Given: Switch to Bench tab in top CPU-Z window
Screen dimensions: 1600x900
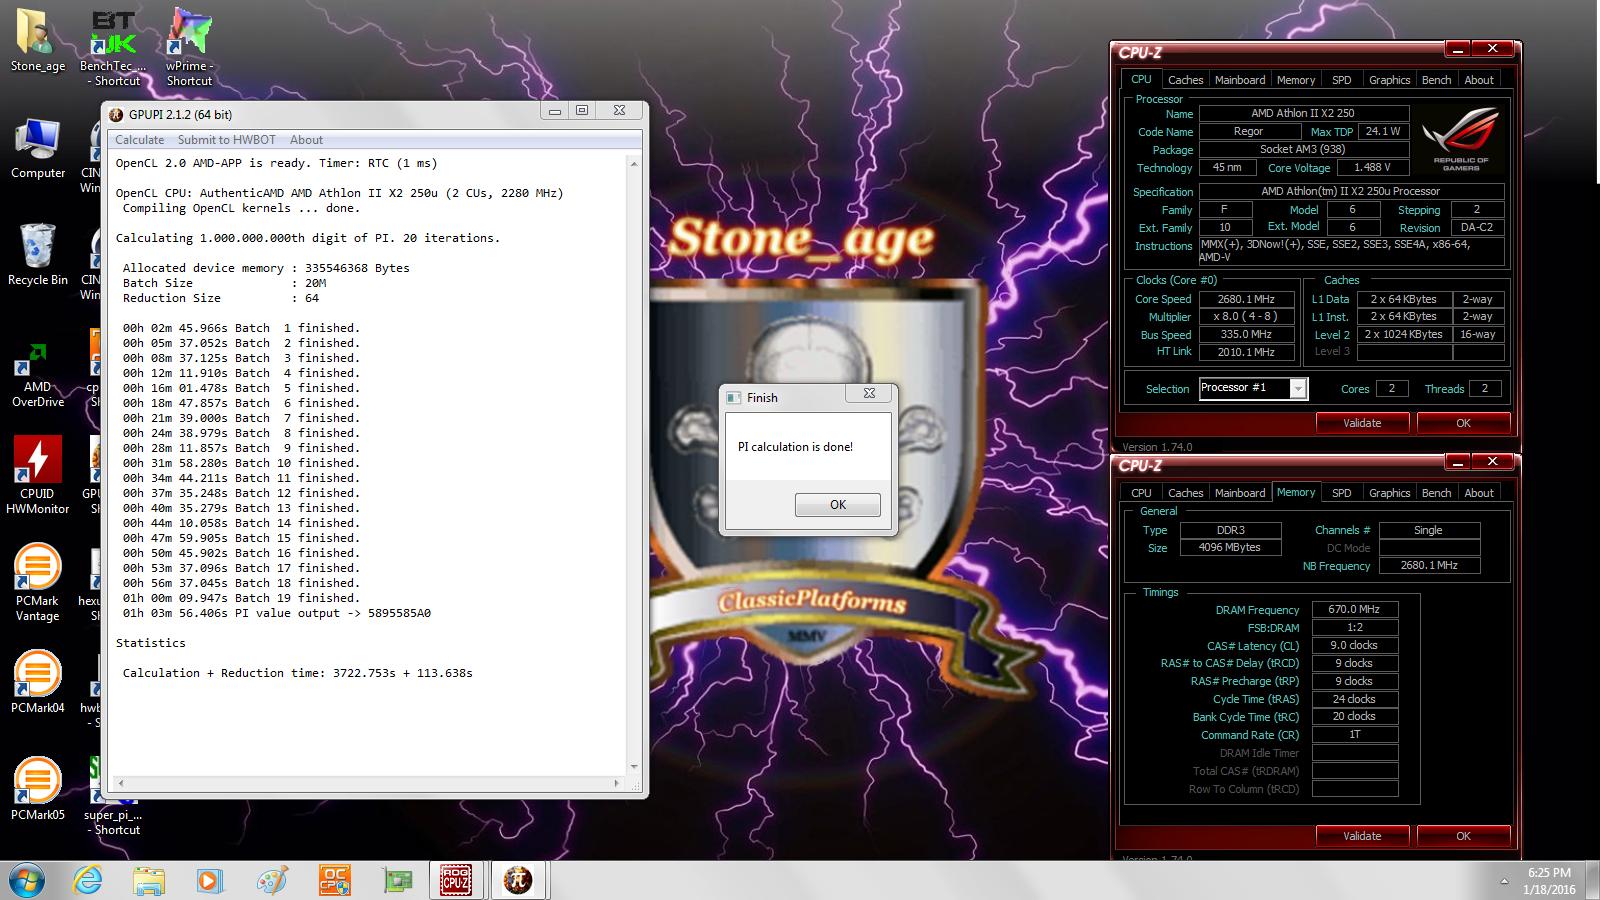Looking at the screenshot, I should tap(1436, 80).
